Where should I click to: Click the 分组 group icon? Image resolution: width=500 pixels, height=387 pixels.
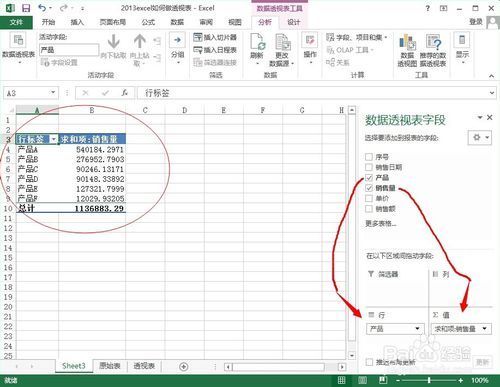pos(177,40)
